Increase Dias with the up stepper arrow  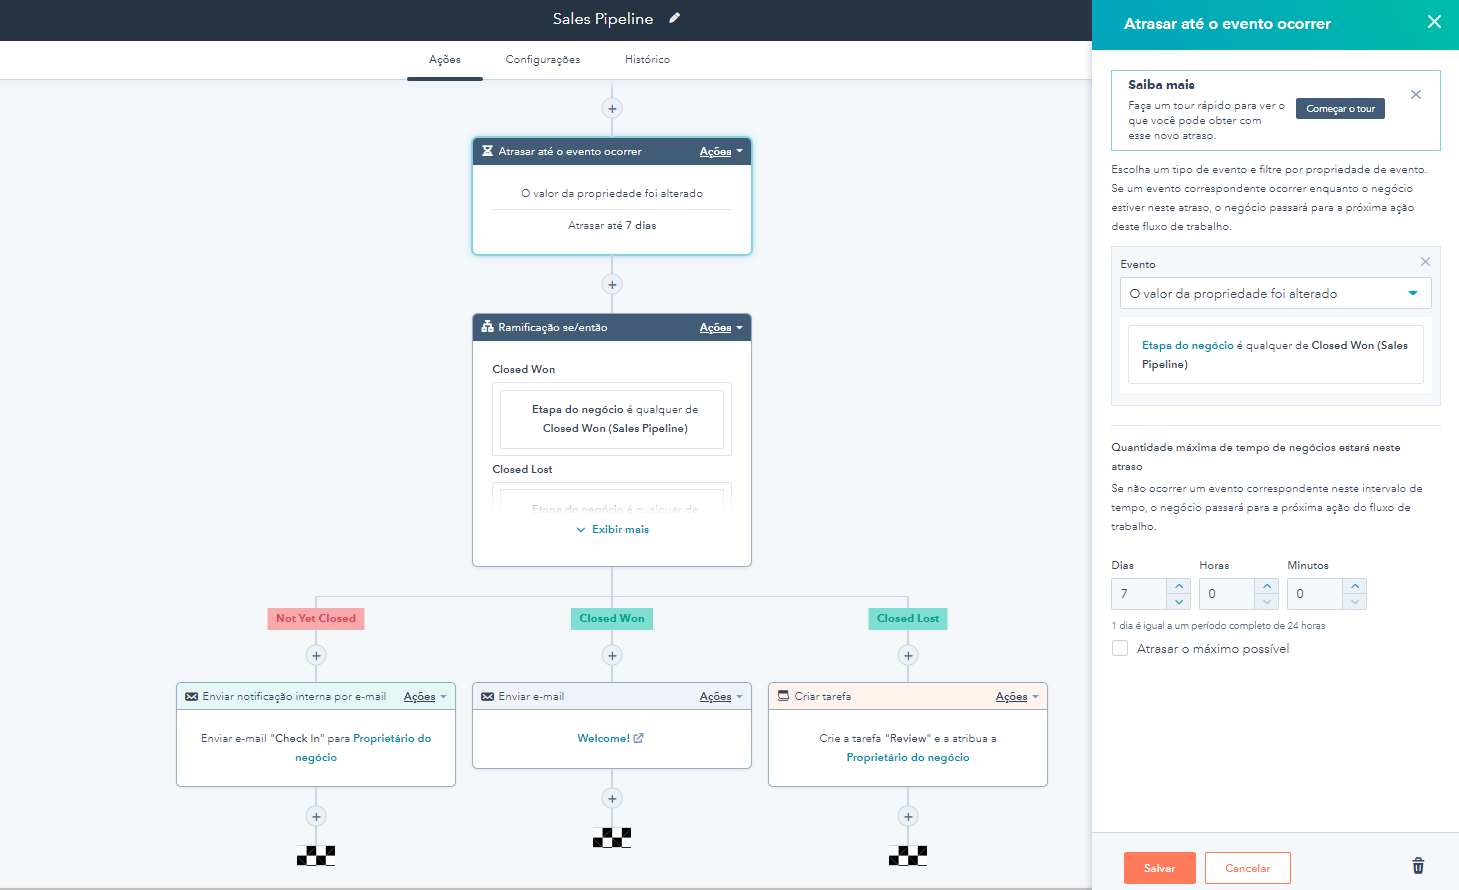pos(1180,587)
